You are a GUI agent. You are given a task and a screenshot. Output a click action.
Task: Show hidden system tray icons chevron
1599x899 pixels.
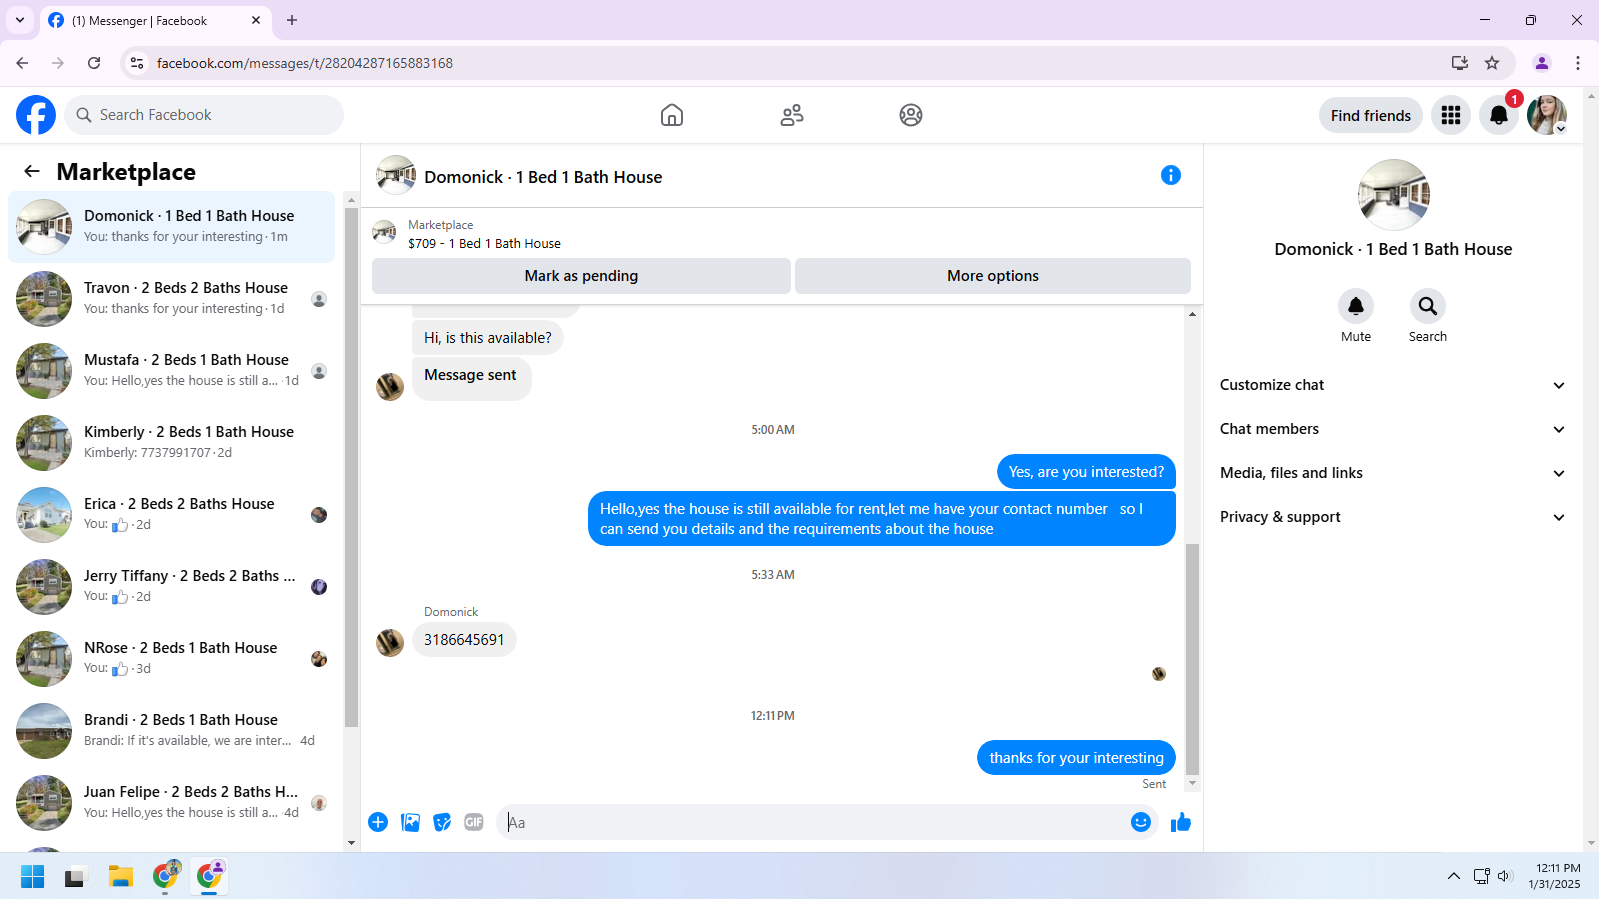[x=1453, y=877]
